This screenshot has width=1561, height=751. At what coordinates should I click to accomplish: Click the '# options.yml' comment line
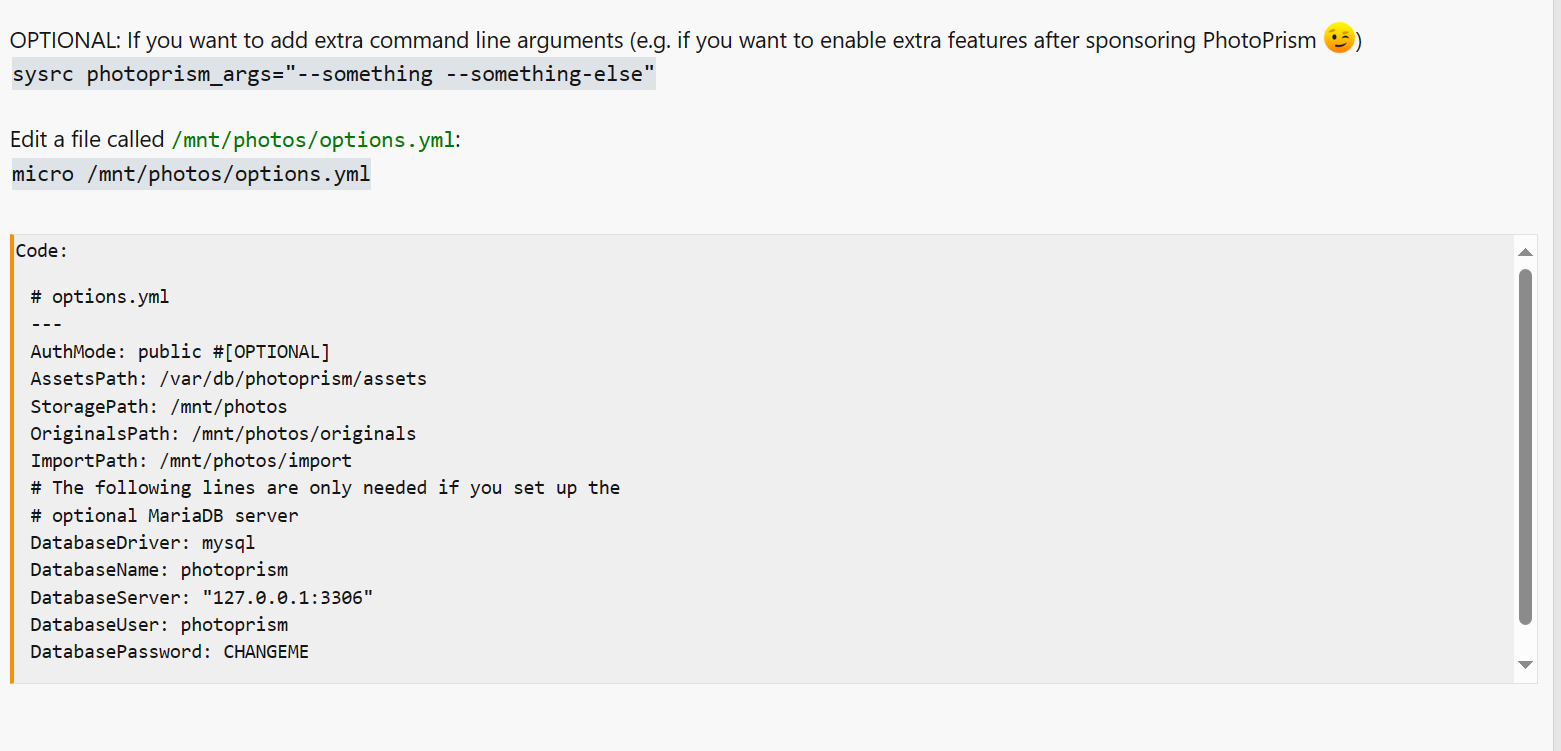click(x=100, y=297)
